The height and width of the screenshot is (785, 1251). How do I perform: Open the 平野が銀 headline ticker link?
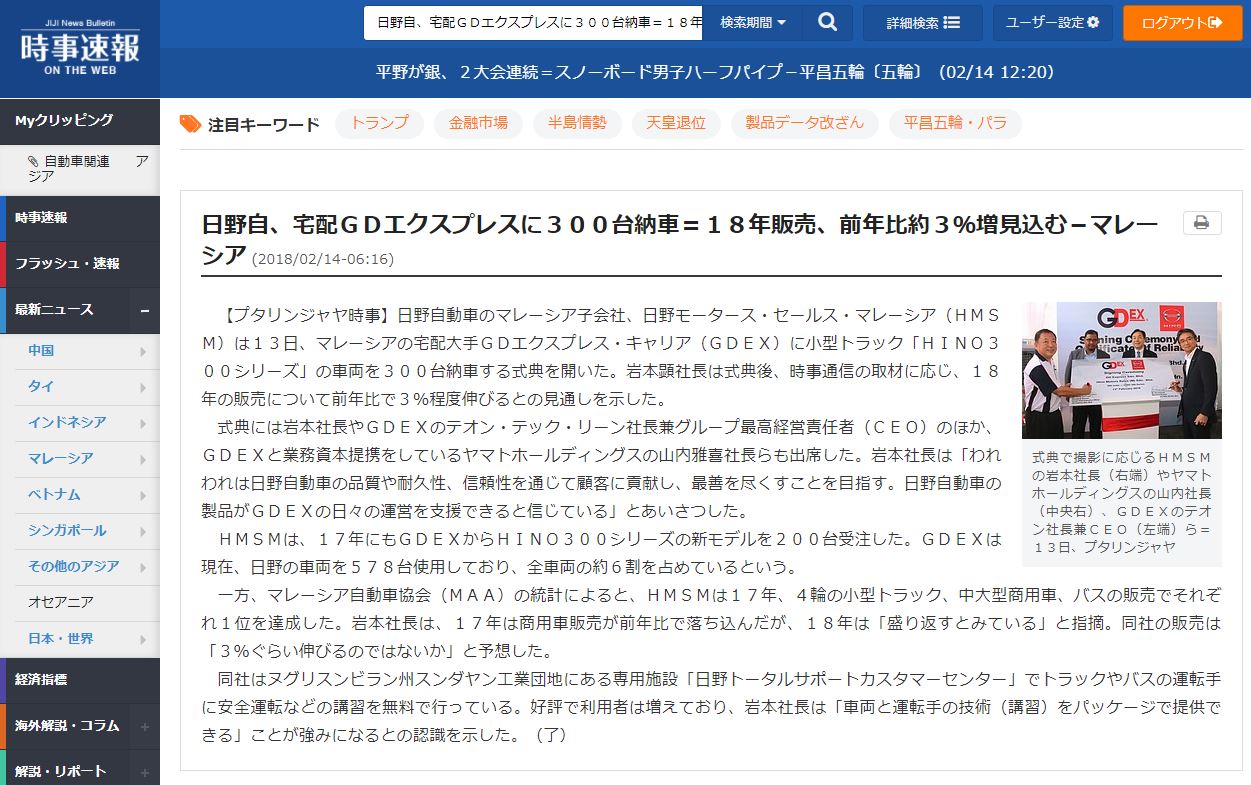715,72
